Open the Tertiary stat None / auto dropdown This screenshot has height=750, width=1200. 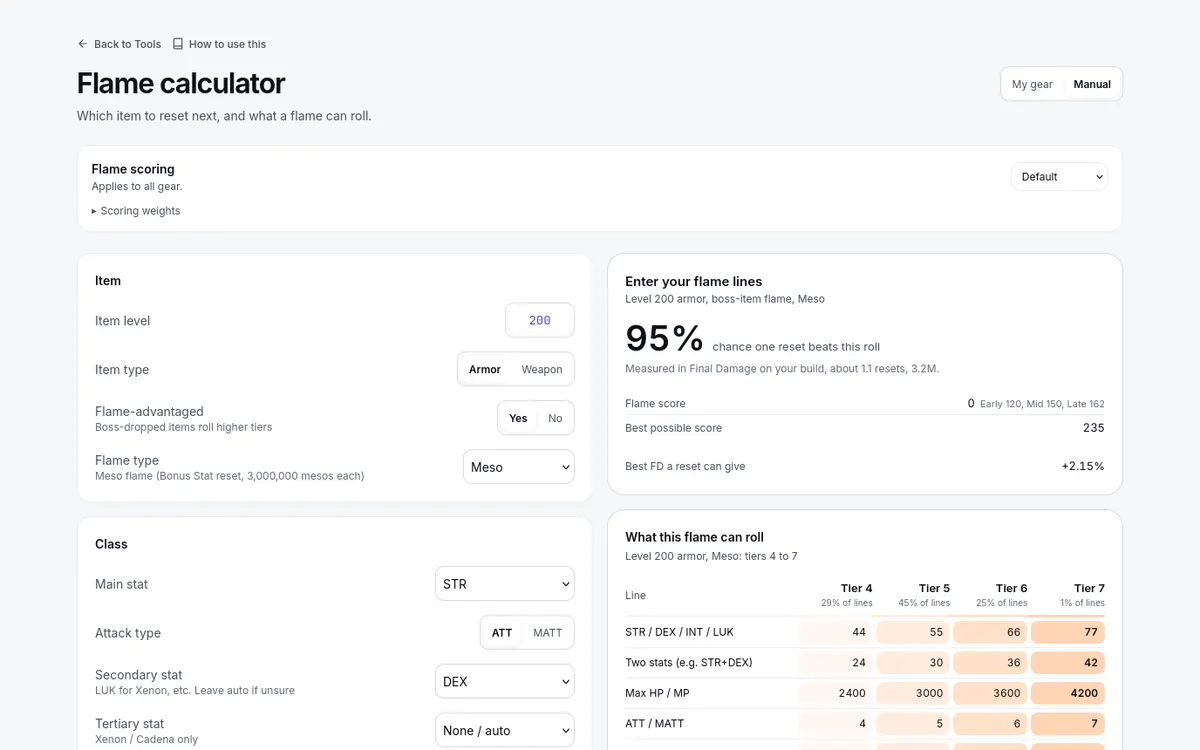pos(505,731)
